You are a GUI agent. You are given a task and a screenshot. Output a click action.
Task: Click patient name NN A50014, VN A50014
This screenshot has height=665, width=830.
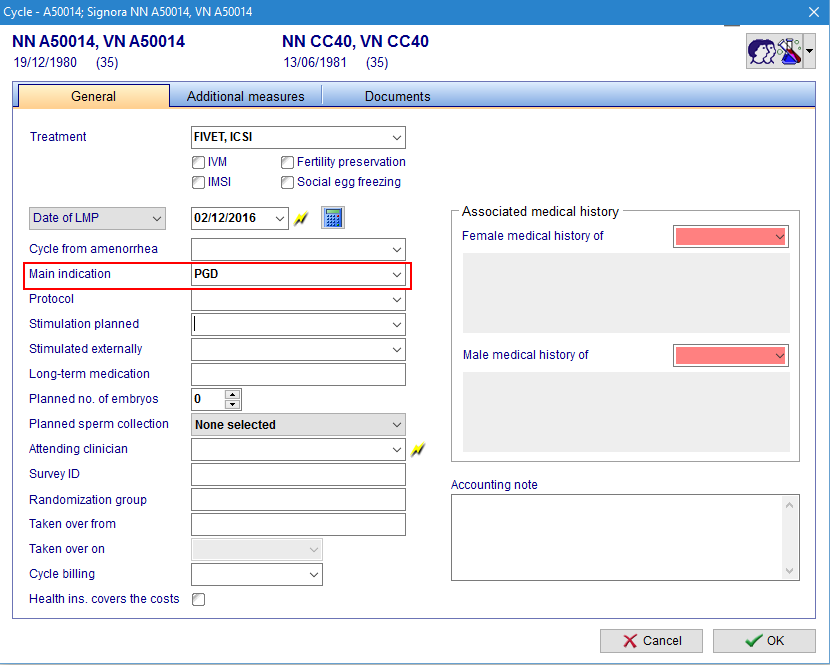tap(98, 41)
